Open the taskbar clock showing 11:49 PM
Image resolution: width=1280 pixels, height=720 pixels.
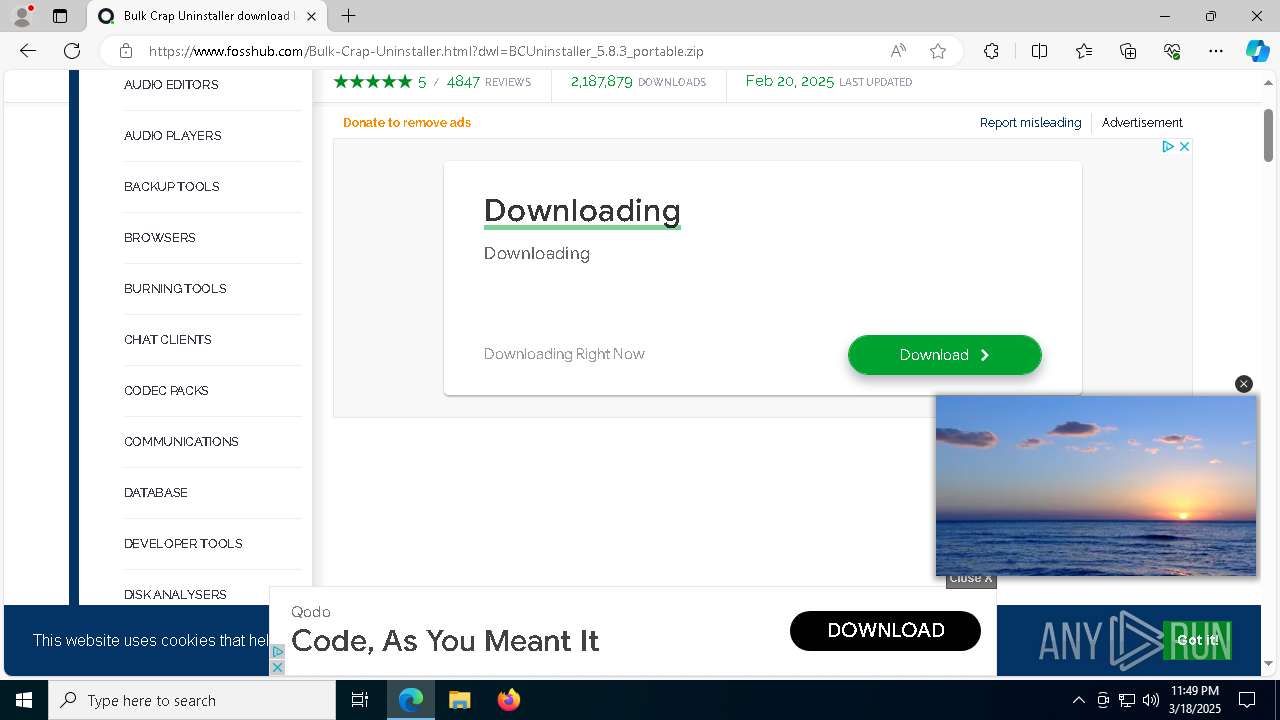point(1195,700)
